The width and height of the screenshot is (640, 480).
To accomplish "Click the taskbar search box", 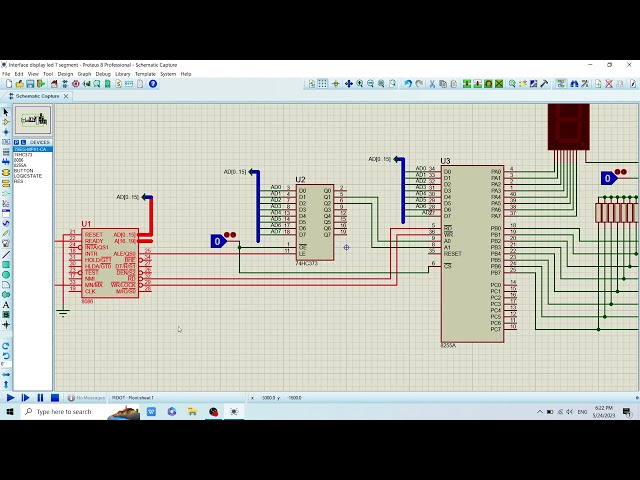I will coord(80,412).
